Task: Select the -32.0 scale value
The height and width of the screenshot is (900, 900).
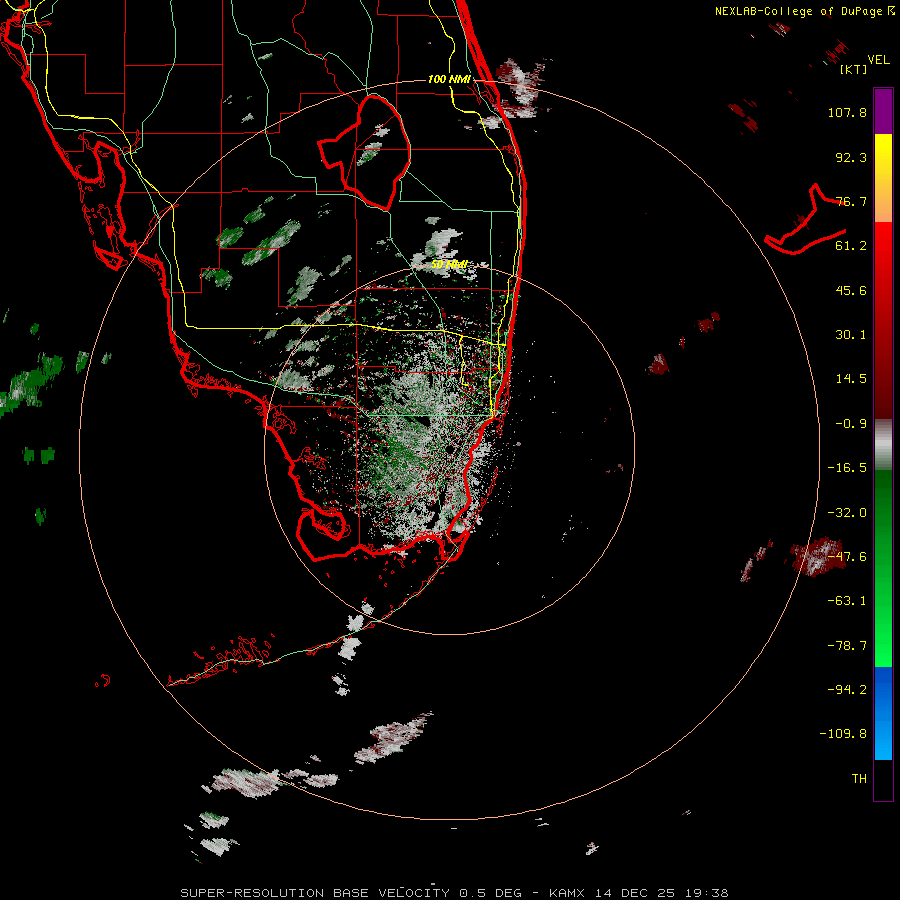Action: [847, 513]
